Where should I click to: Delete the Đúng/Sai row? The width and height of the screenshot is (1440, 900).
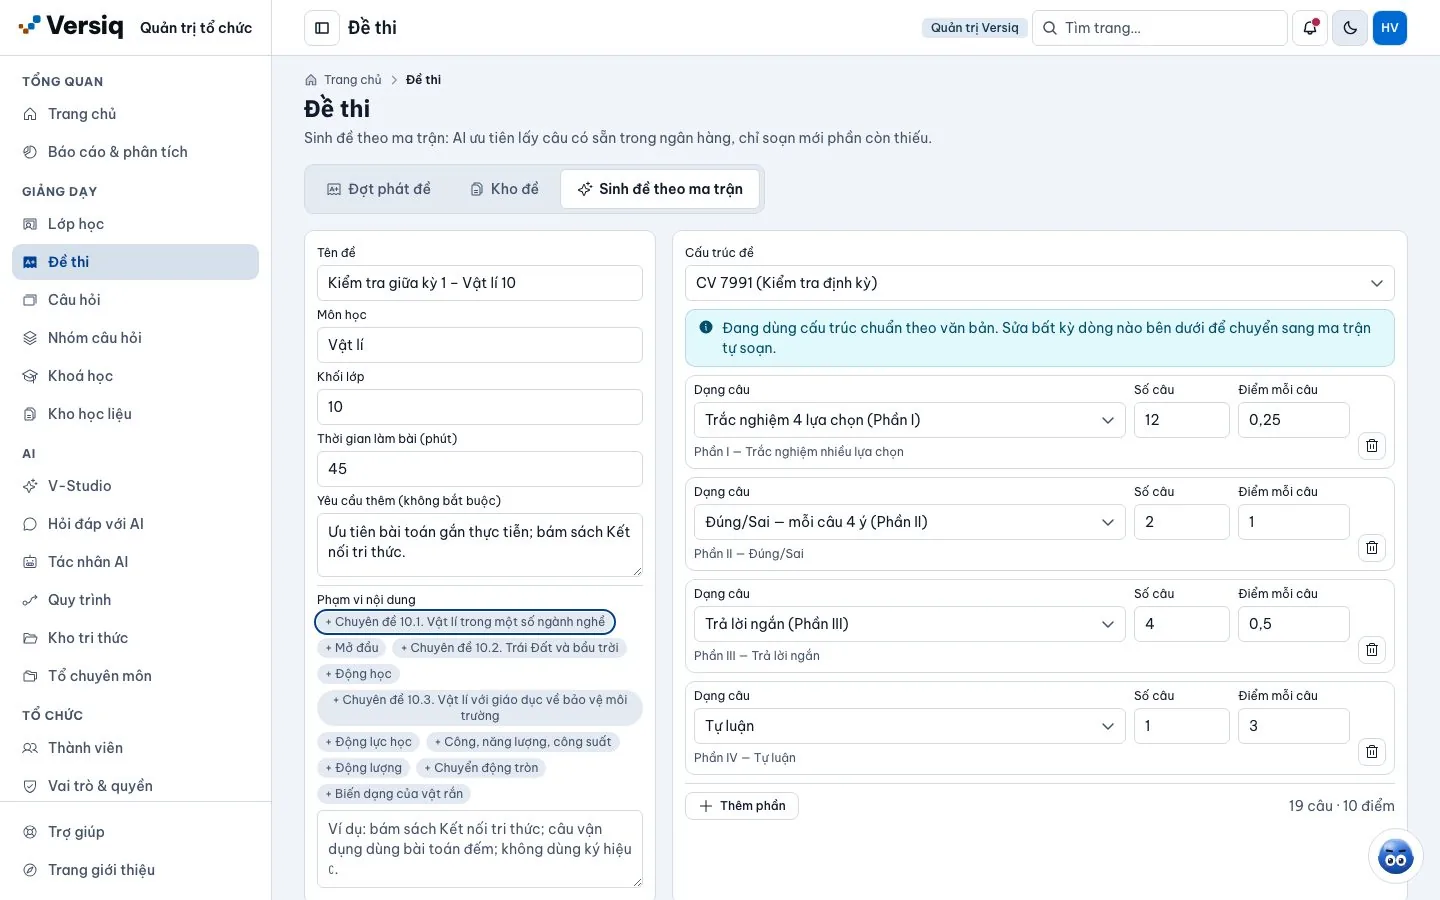[x=1372, y=548]
